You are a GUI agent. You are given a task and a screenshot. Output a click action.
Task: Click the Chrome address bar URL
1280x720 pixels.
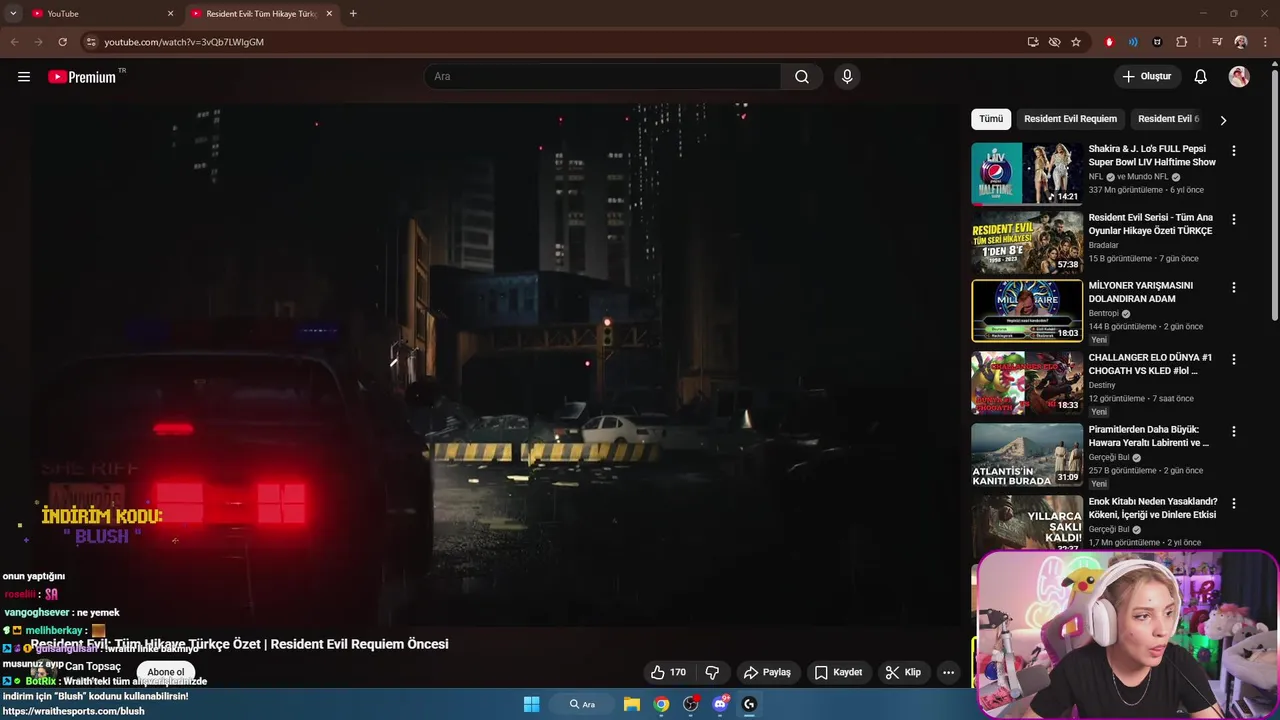184,42
